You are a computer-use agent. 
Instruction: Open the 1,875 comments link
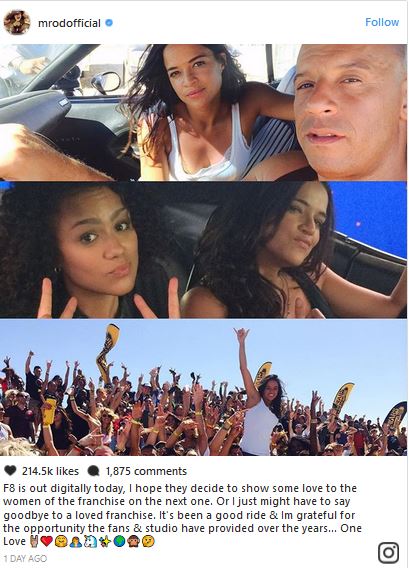click(x=146, y=471)
